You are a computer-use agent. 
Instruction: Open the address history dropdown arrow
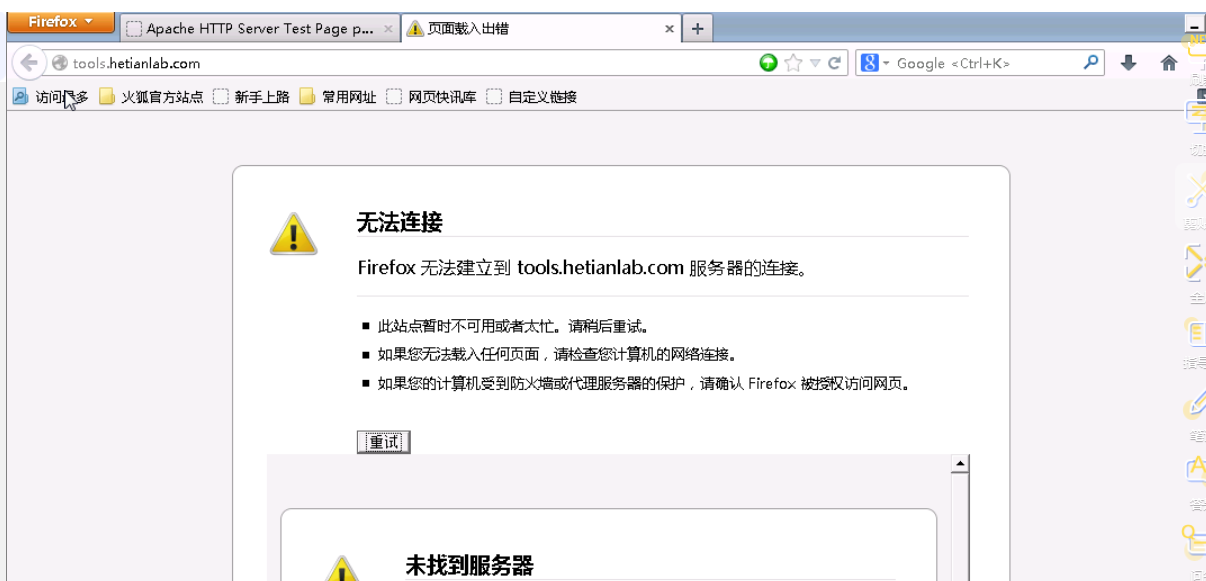(x=814, y=63)
